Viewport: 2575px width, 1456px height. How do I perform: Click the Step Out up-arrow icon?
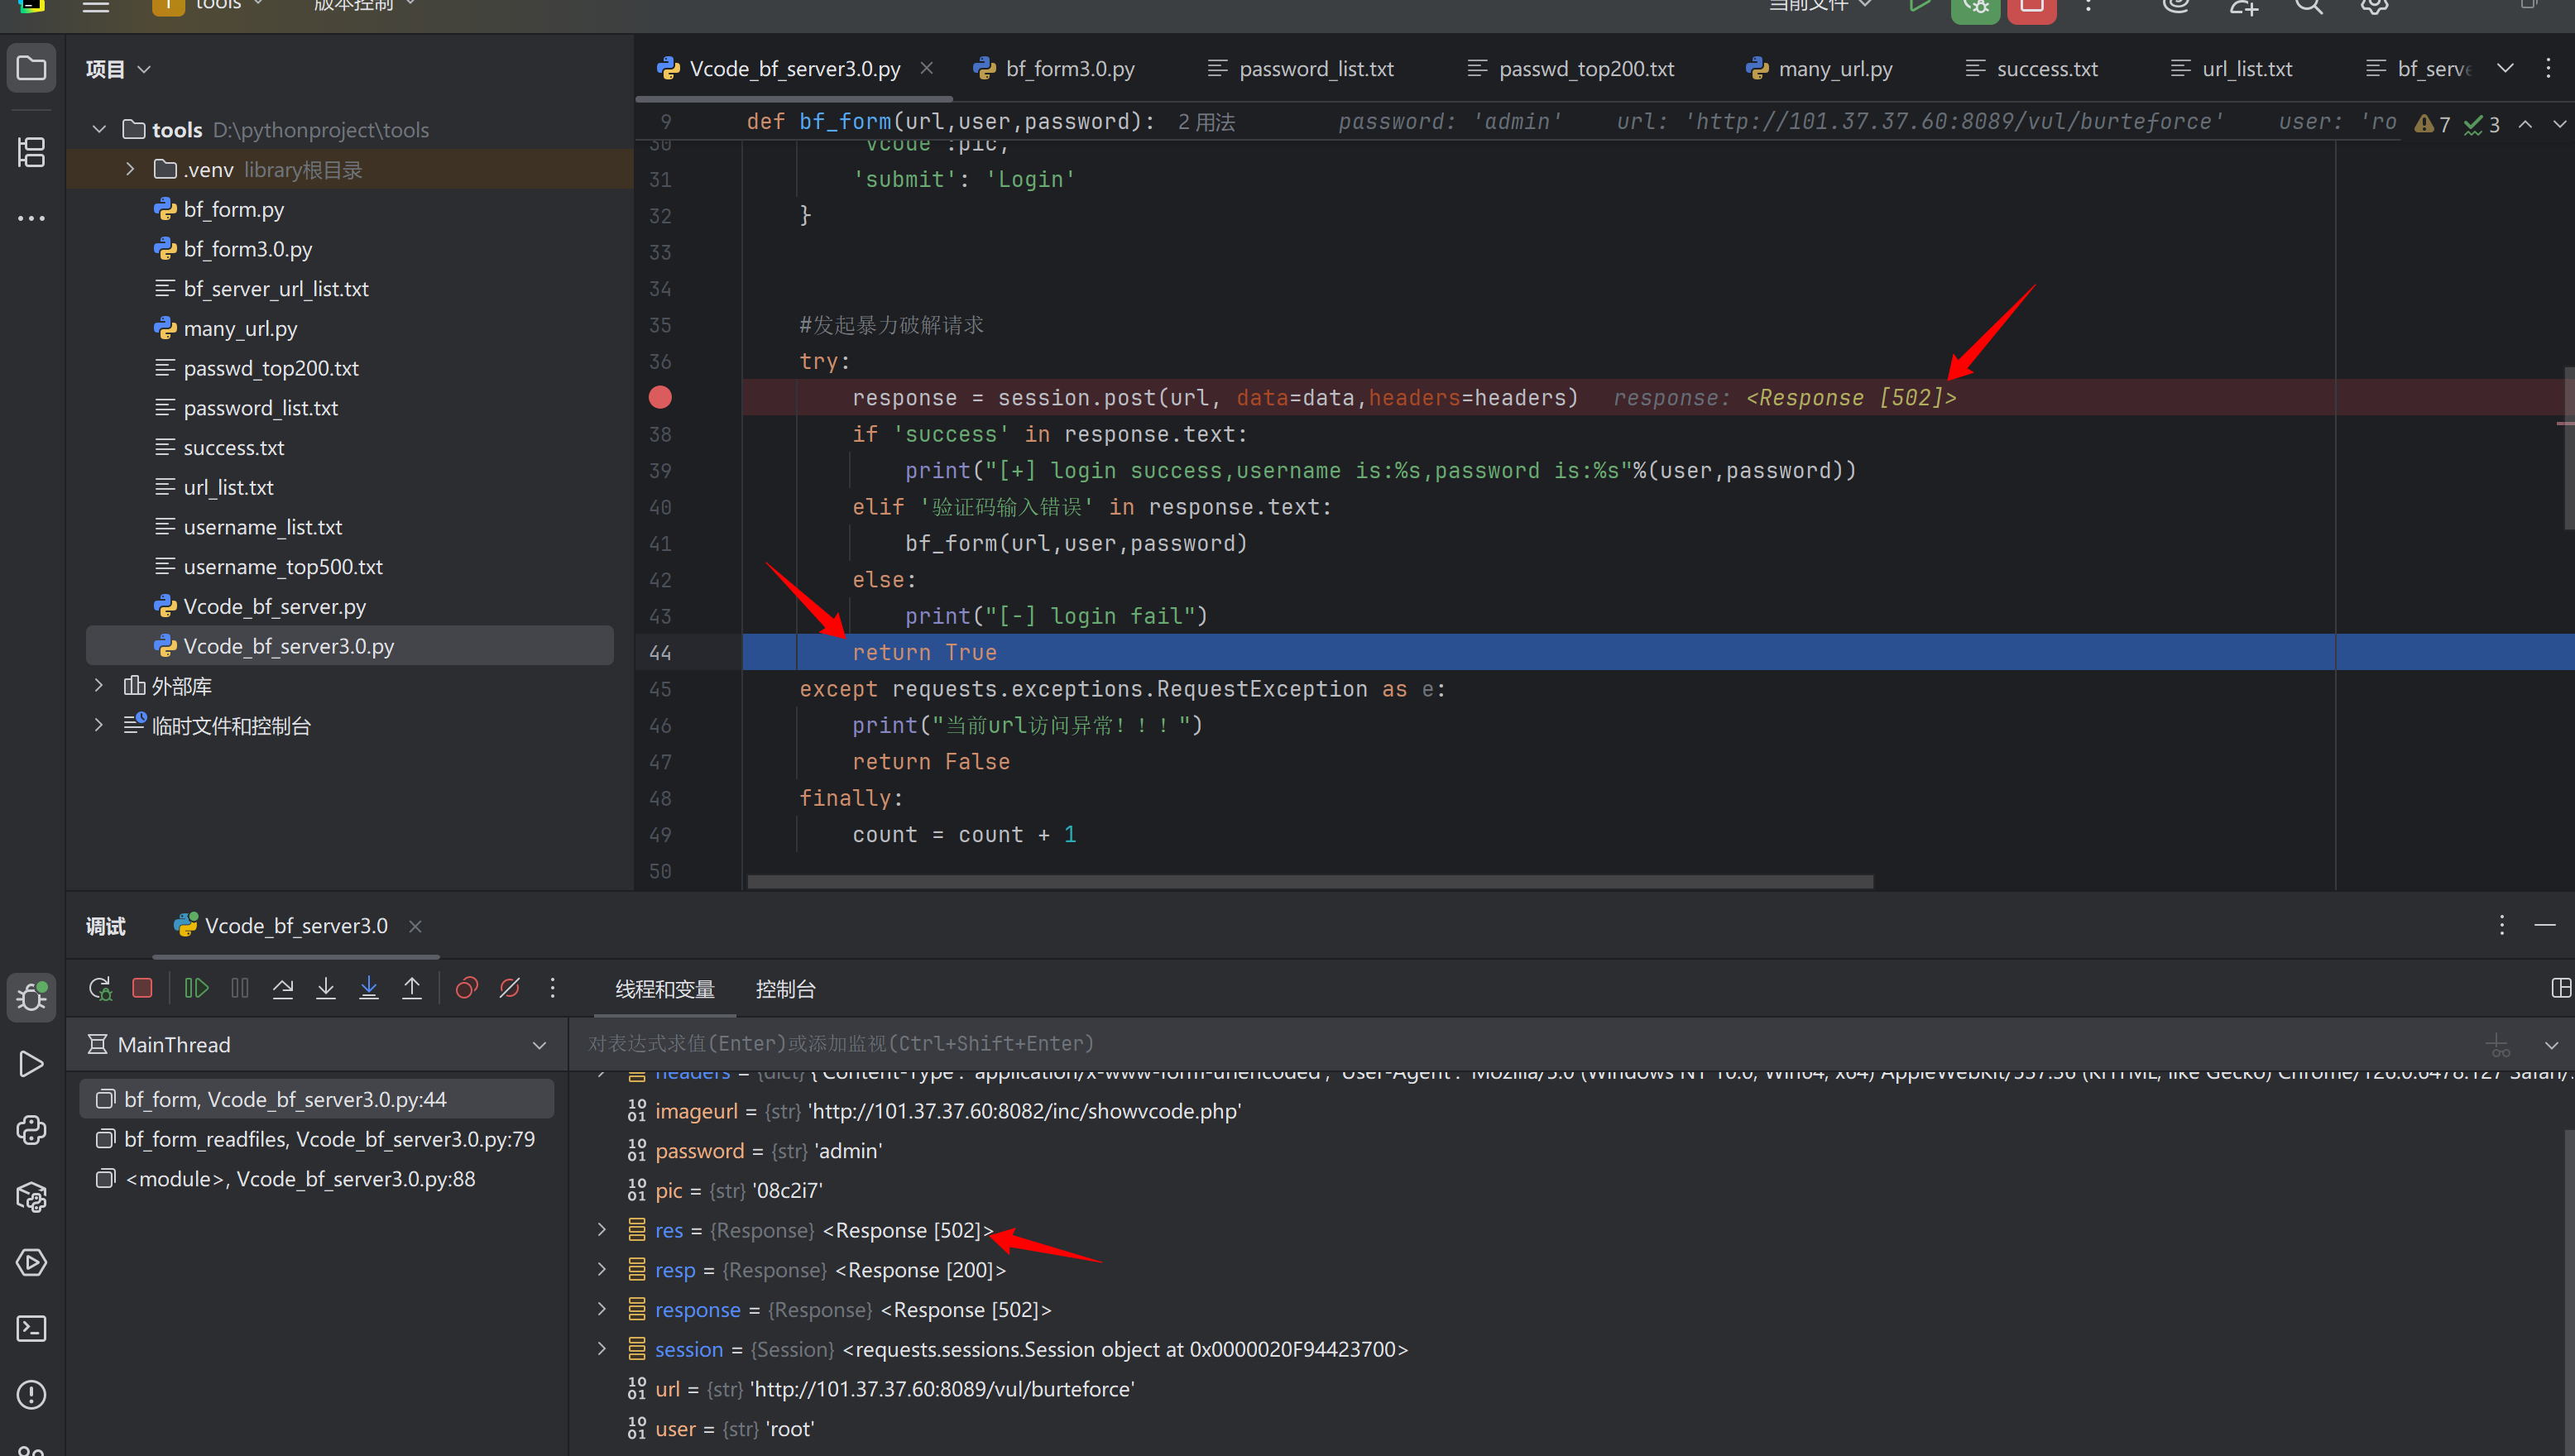point(412,989)
